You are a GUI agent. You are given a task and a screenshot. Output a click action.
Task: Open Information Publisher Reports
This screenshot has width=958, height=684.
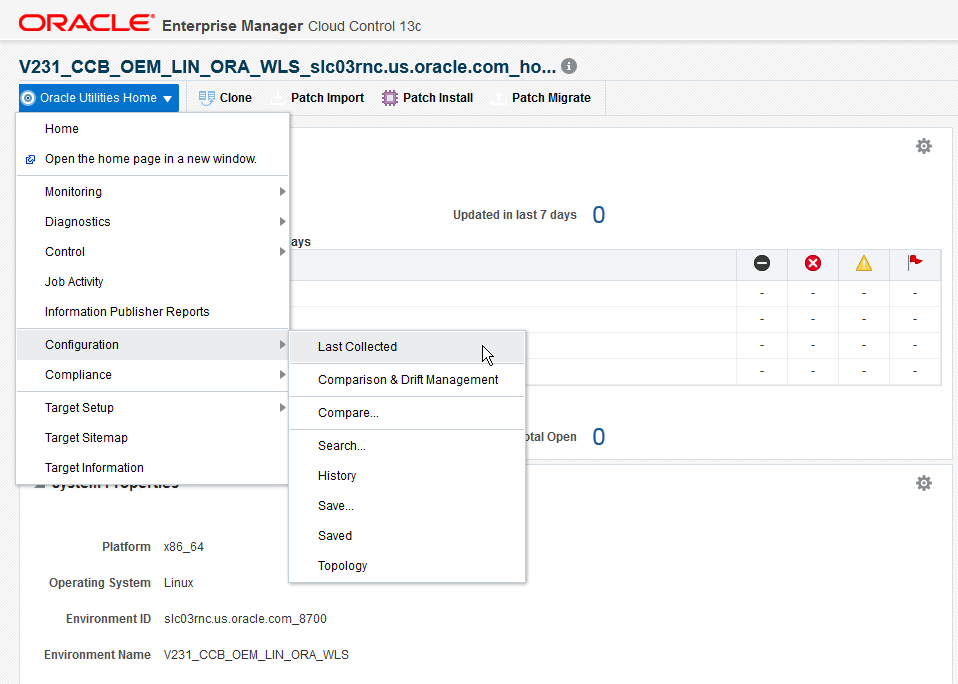(x=153, y=311)
